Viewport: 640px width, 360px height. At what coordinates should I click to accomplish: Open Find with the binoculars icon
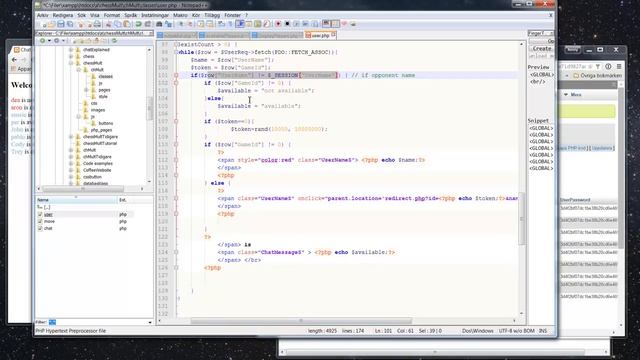pyautogui.click(x=159, y=24)
